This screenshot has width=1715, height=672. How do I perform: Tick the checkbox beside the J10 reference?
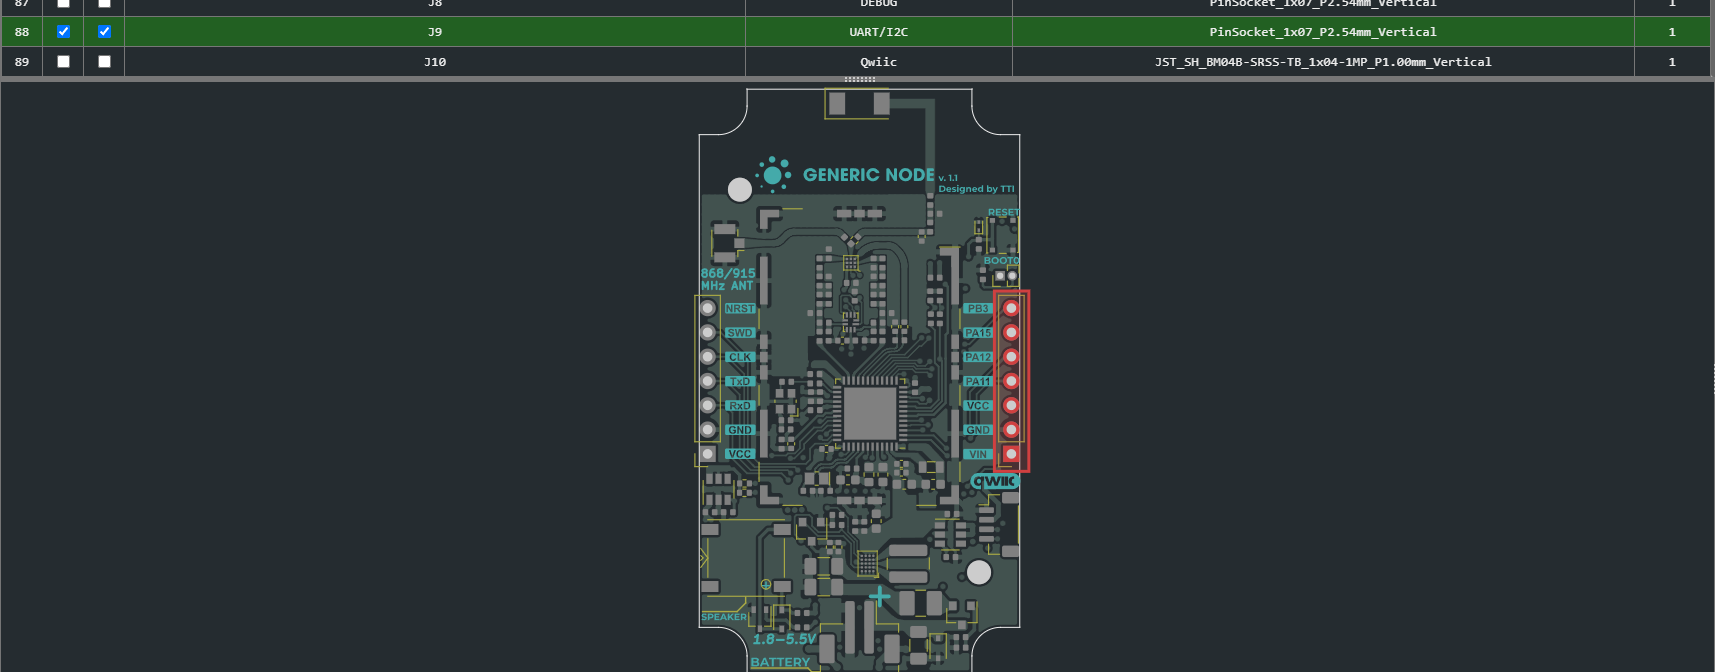[x=104, y=62]
